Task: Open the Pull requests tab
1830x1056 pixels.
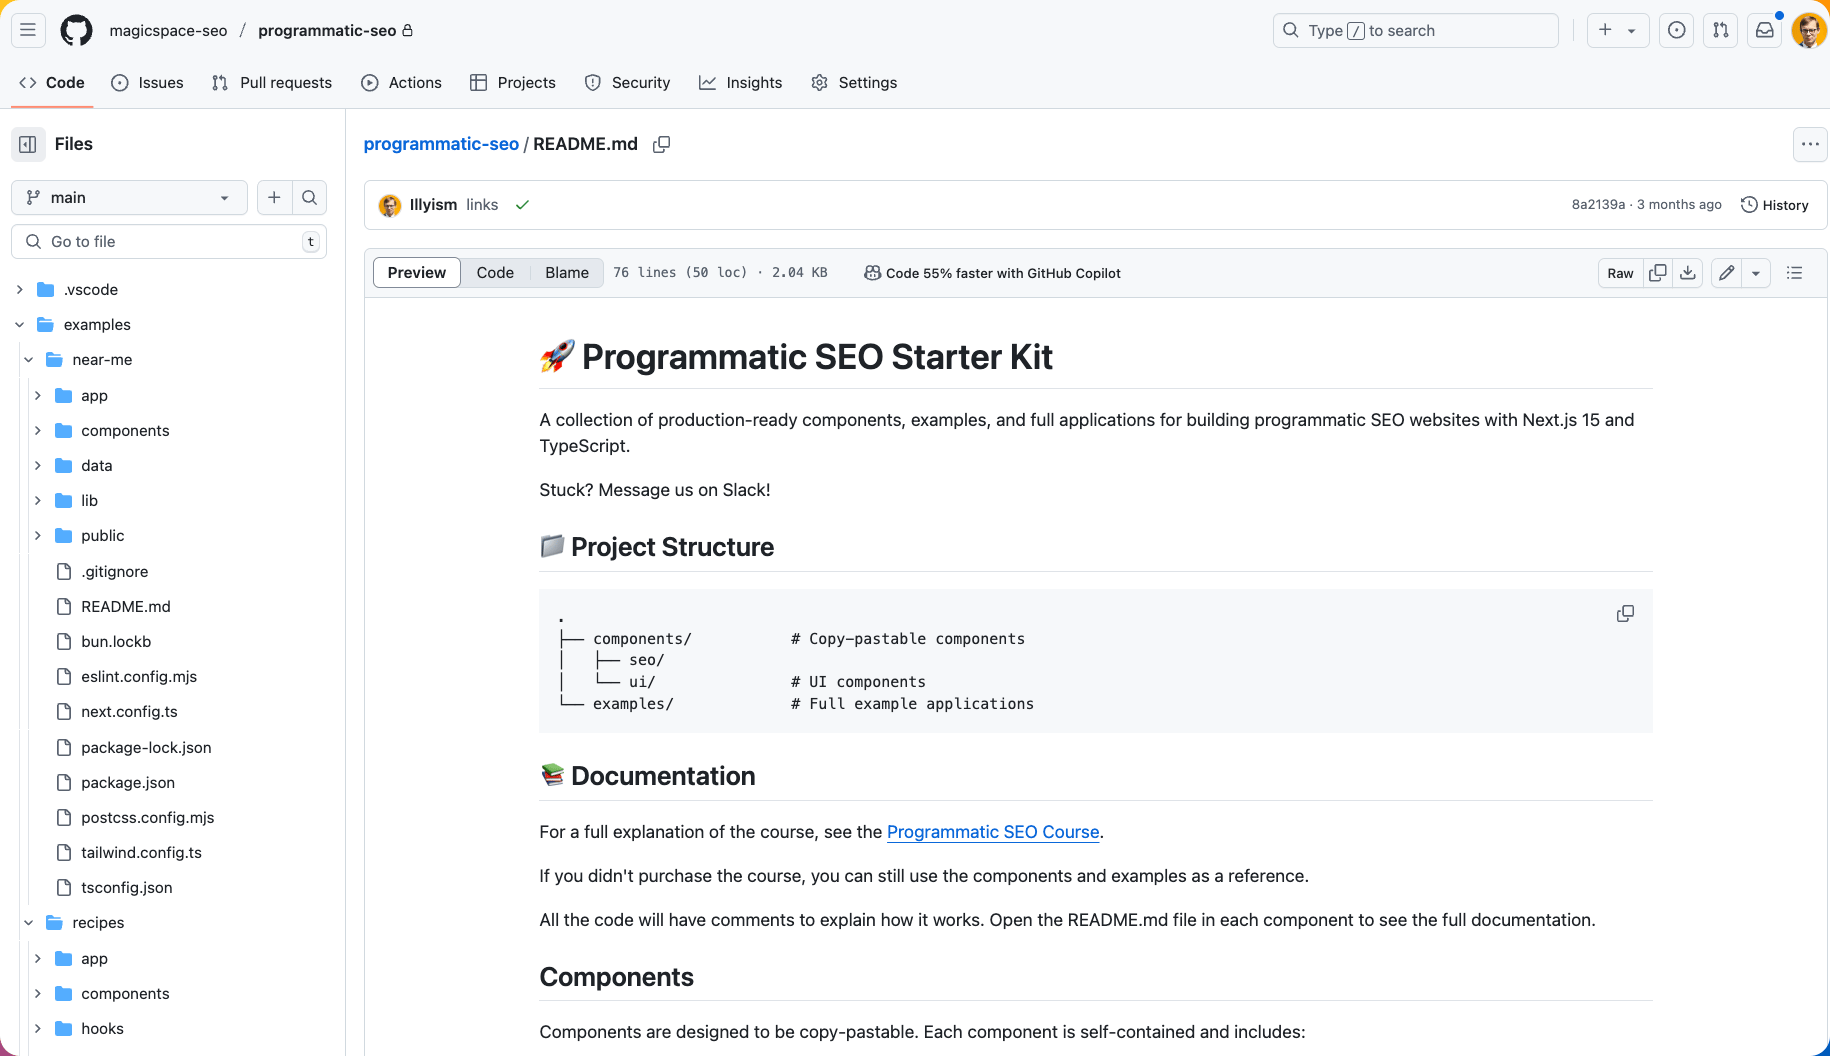Action: [x=272, y=83]
